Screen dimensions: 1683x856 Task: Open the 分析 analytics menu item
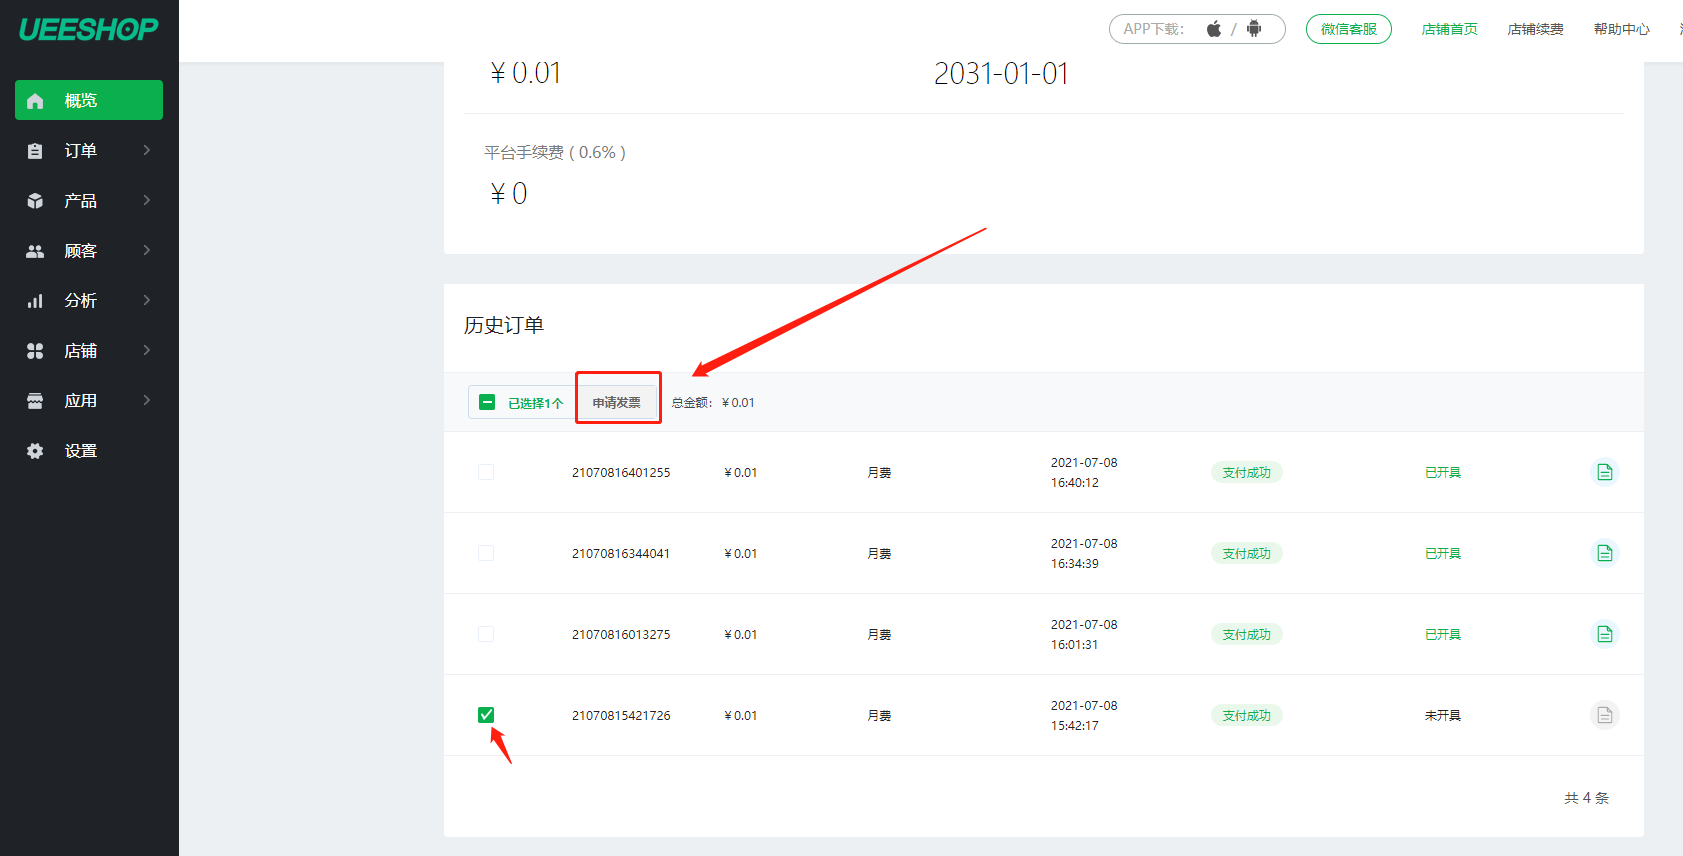click(x=81, y=300)
